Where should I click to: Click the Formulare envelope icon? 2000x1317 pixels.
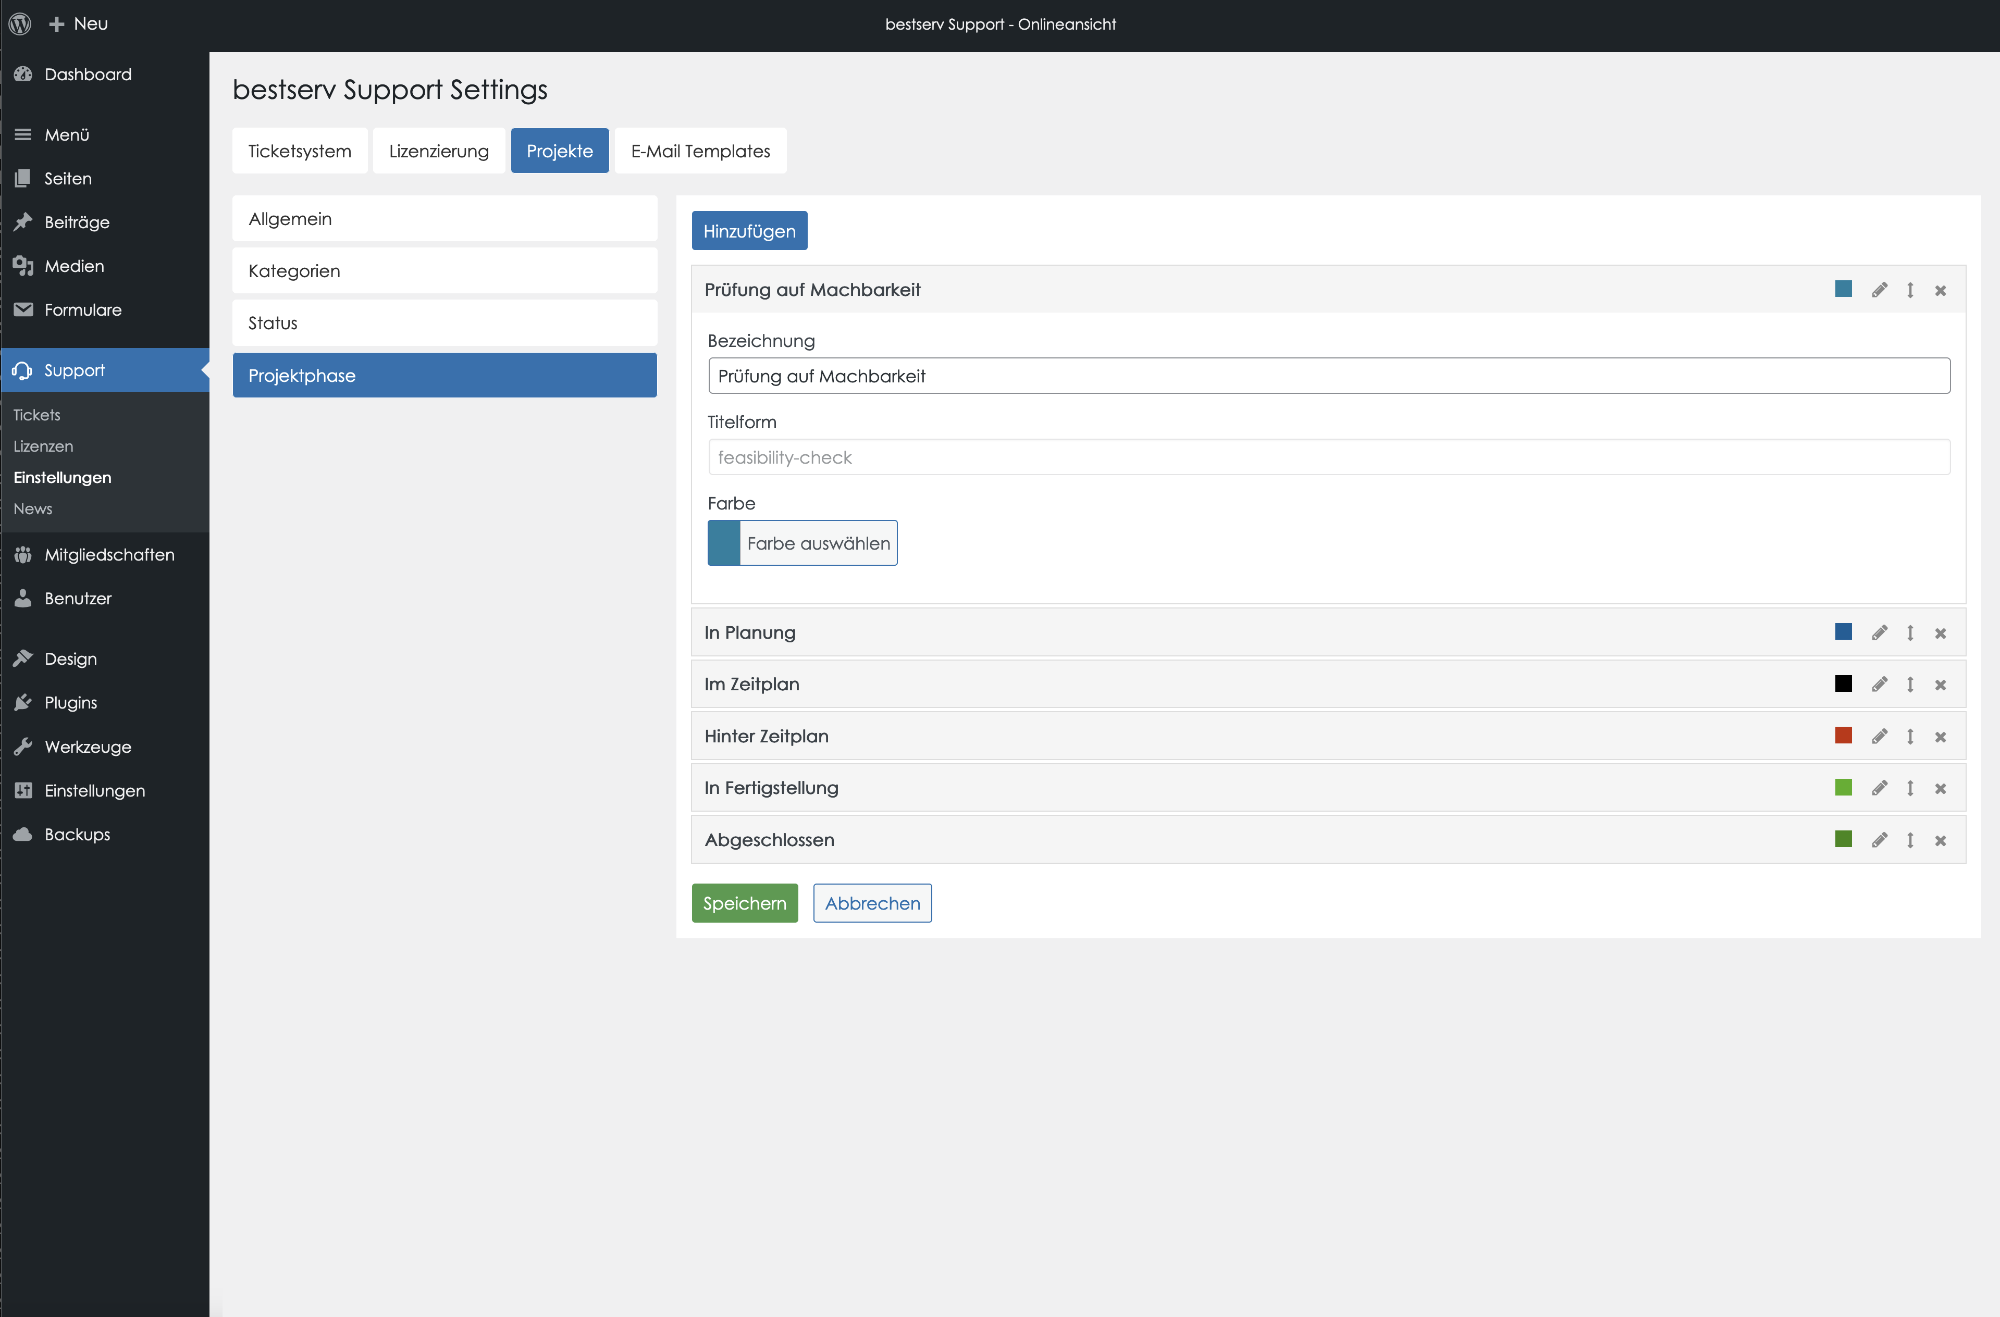click(23, 310)
